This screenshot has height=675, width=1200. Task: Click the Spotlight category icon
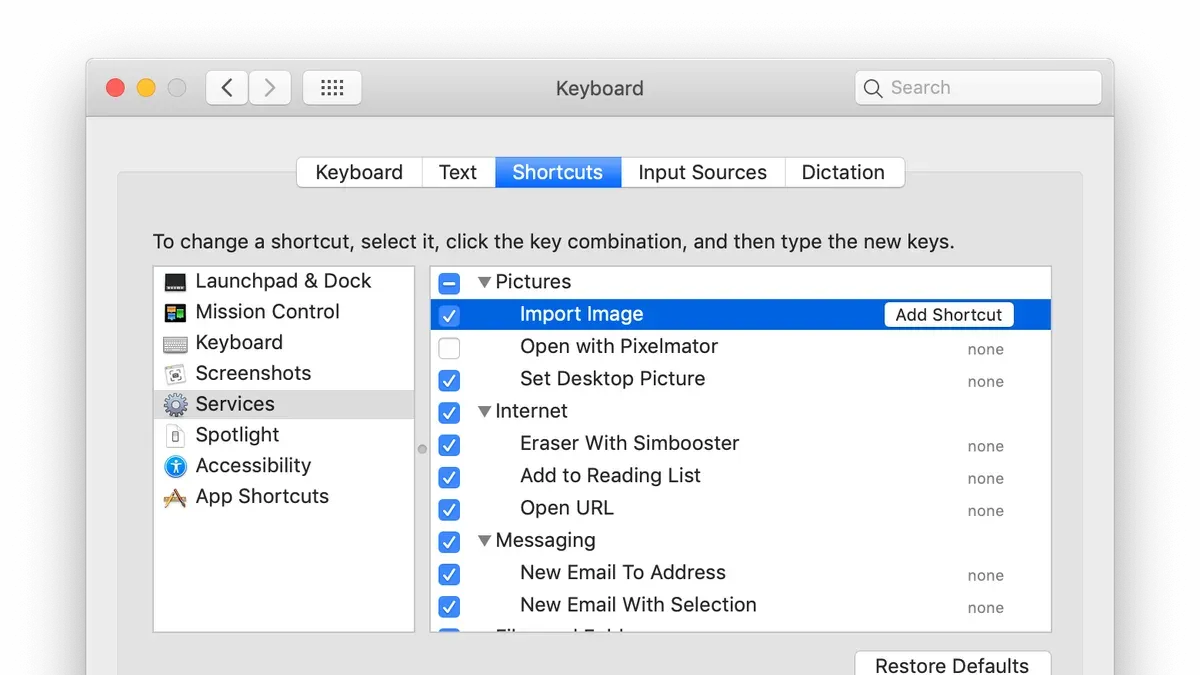pyautogui.click(x=175, y=436)
